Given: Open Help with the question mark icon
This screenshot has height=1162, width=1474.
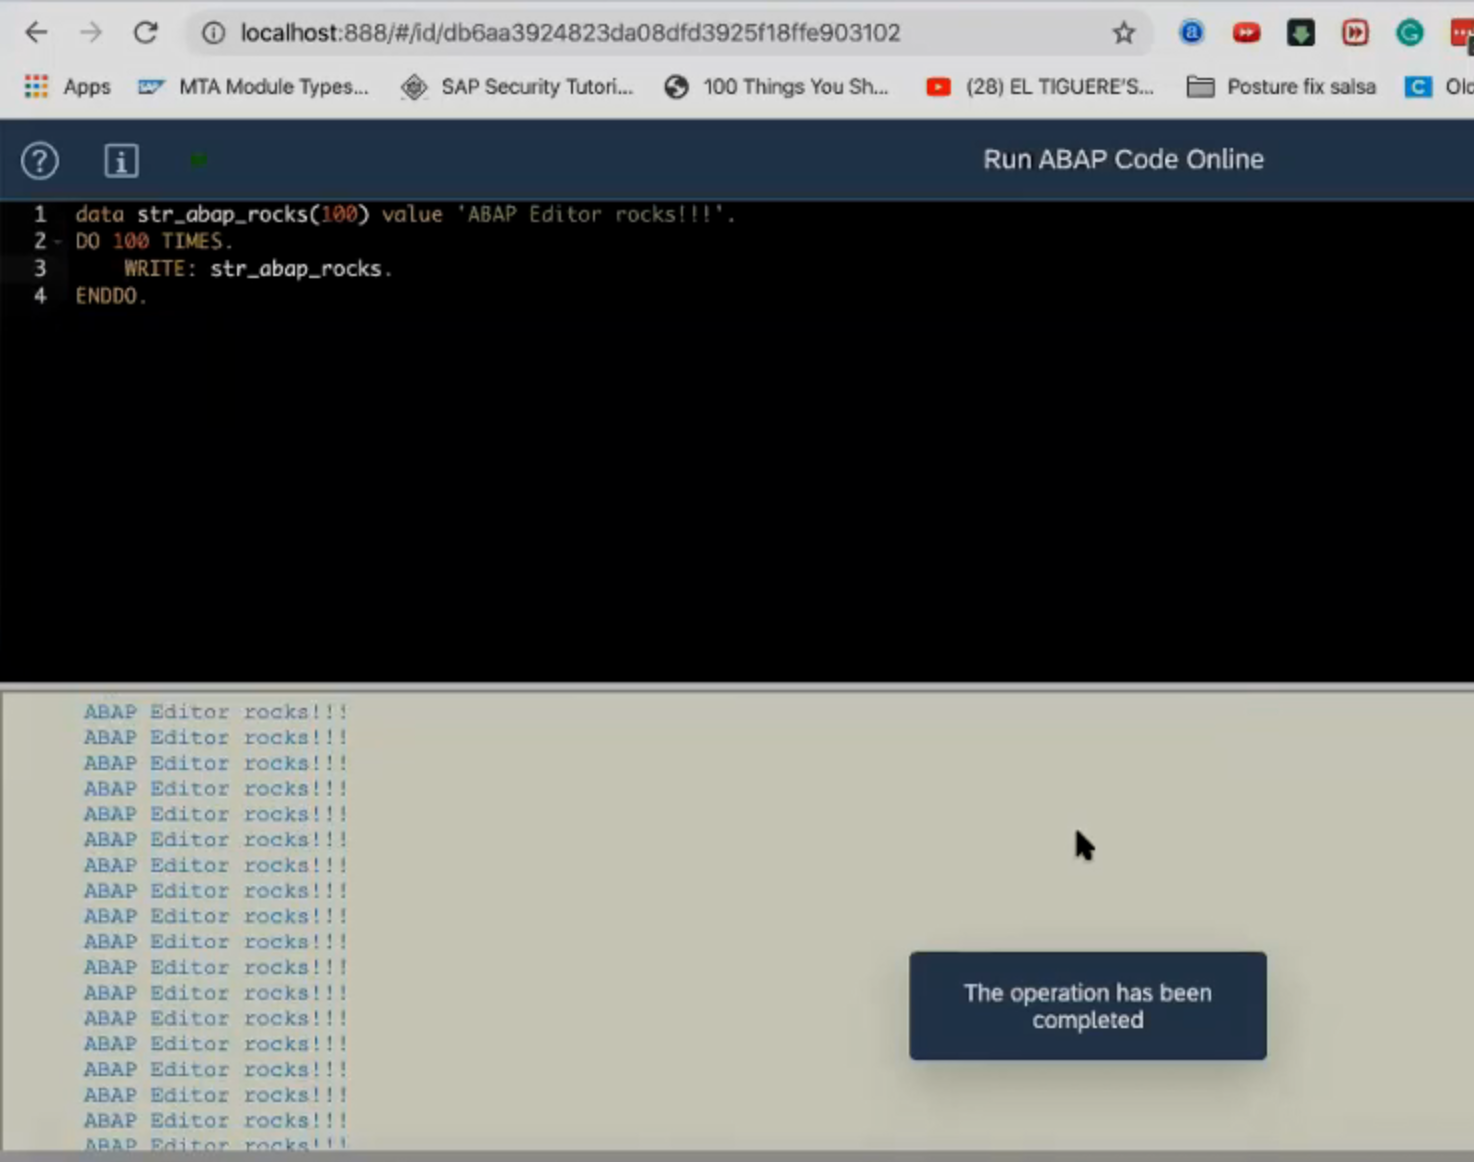Looking at the screenshot, I should click(39, 160).
